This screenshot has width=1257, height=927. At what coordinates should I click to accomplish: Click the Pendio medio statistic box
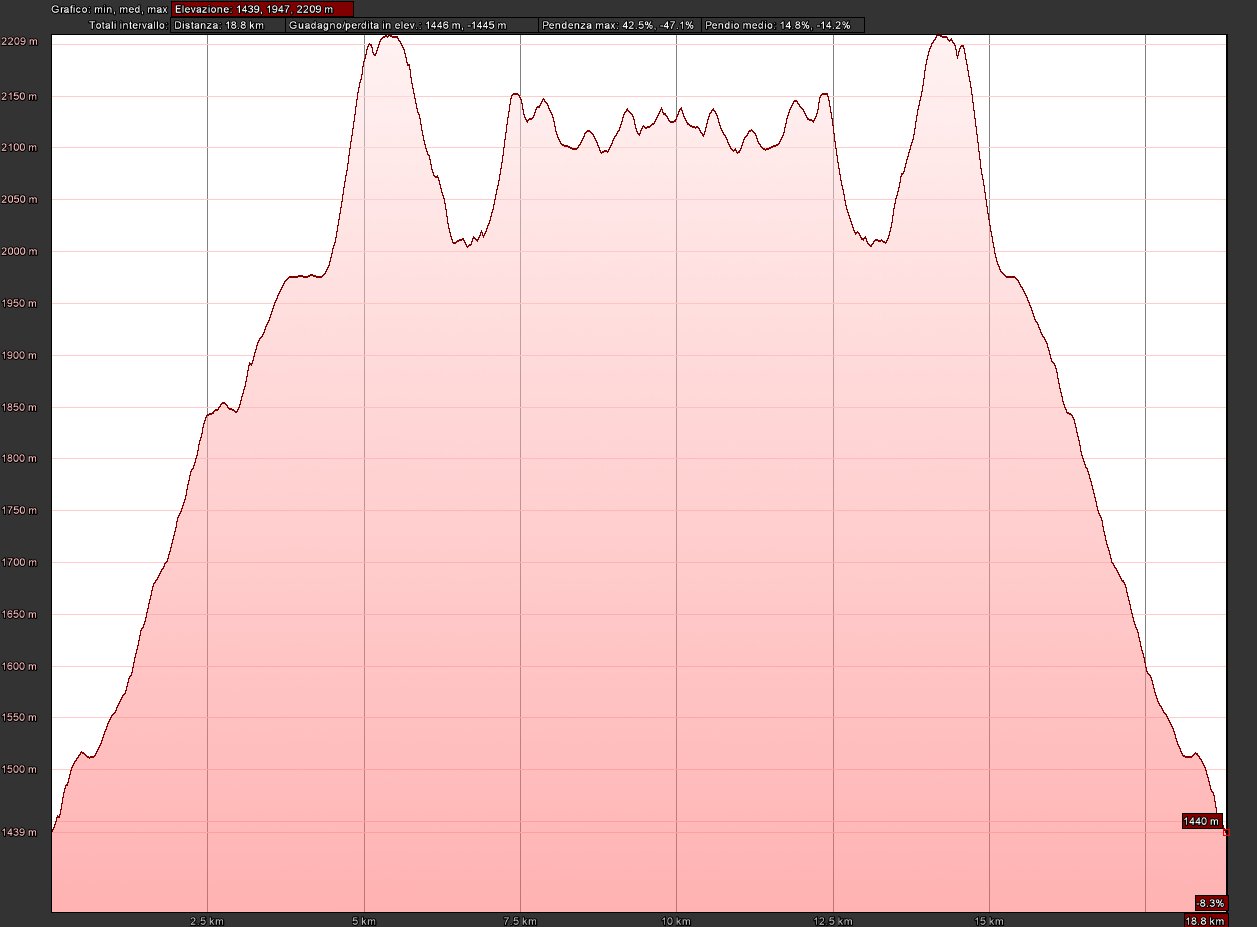(x=782, y=25)
